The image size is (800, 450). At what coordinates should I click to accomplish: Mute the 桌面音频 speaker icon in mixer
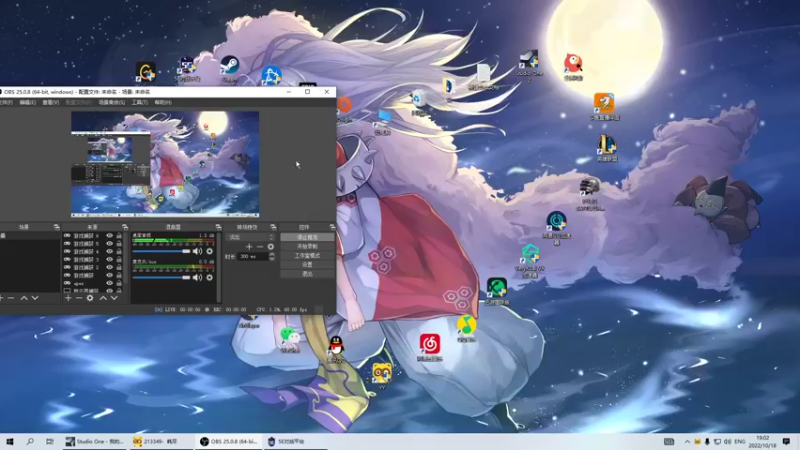197,251
